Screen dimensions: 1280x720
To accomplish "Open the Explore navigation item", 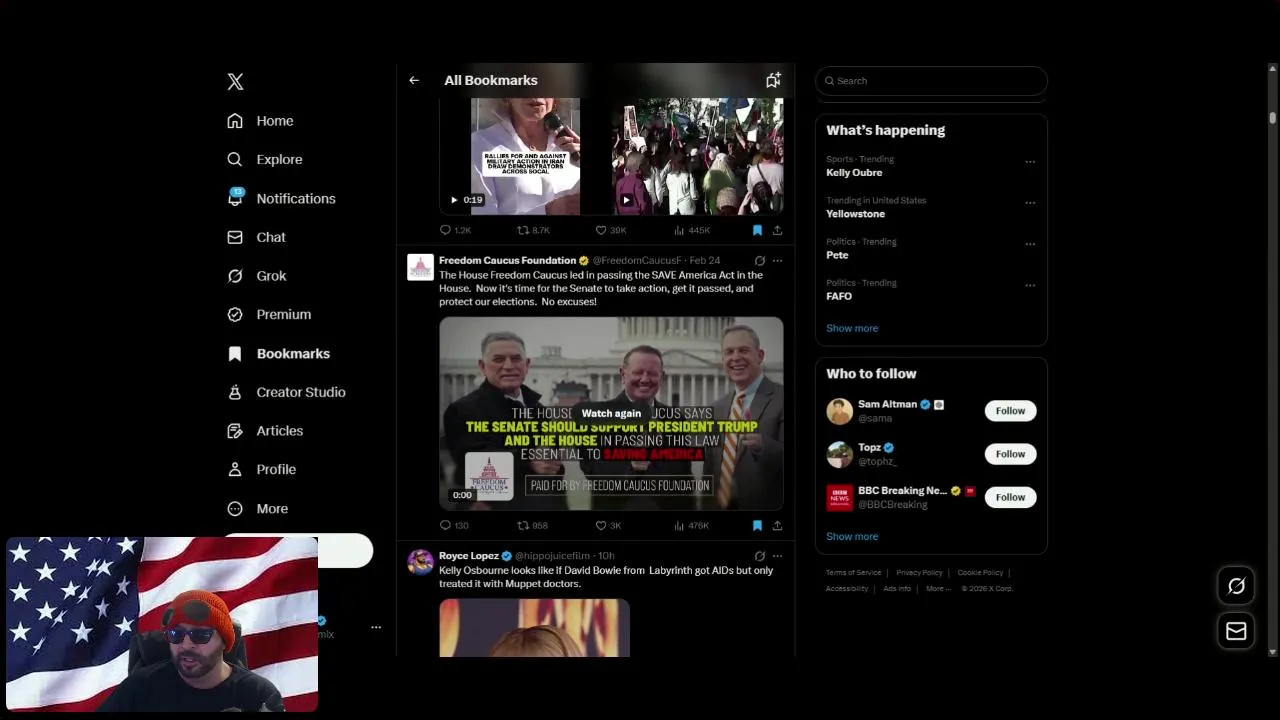I will coord(264,160).
